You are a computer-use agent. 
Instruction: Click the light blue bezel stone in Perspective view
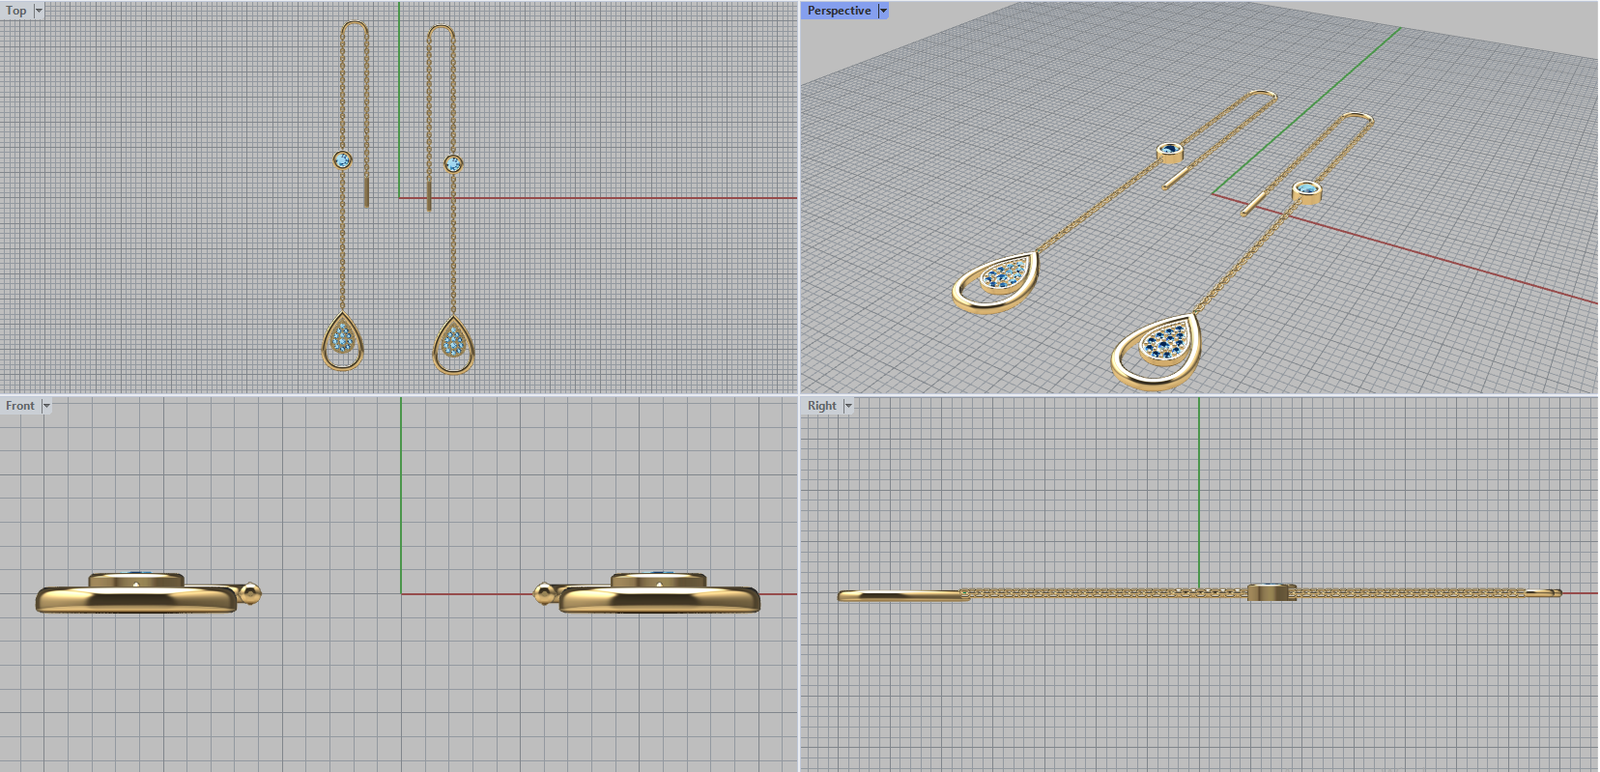click(1307, 189)
